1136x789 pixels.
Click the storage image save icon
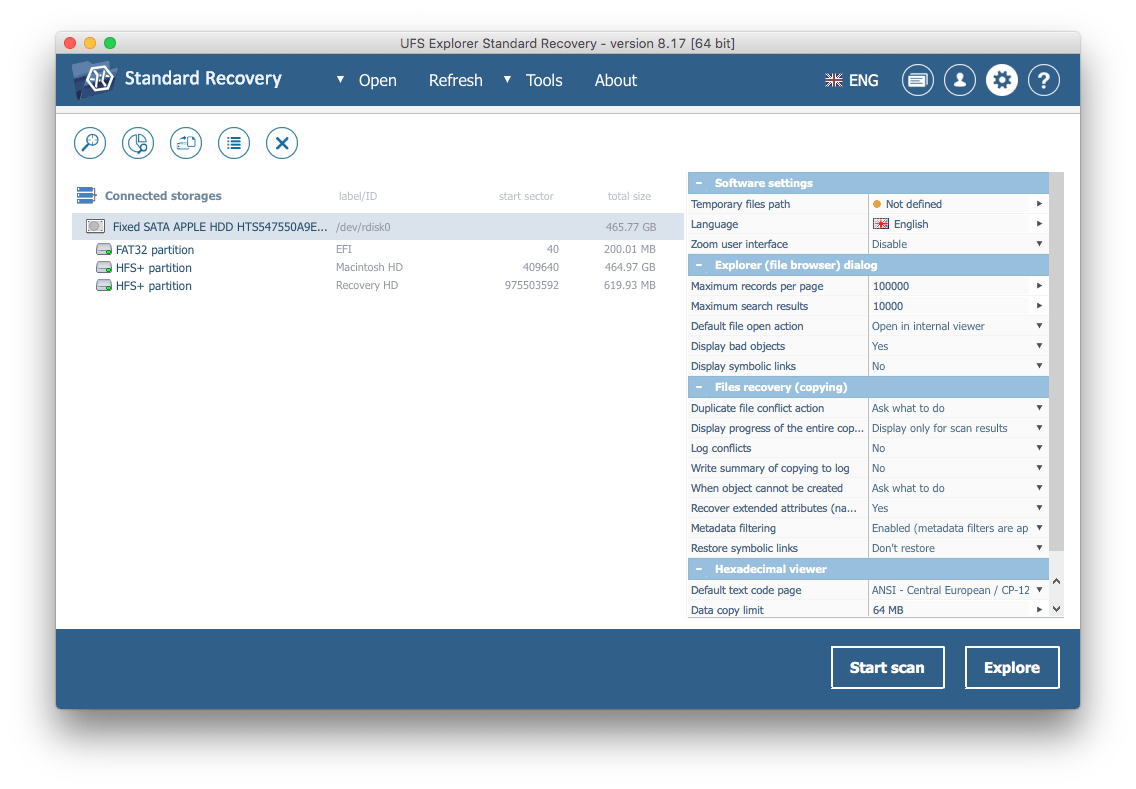point(186,143)
